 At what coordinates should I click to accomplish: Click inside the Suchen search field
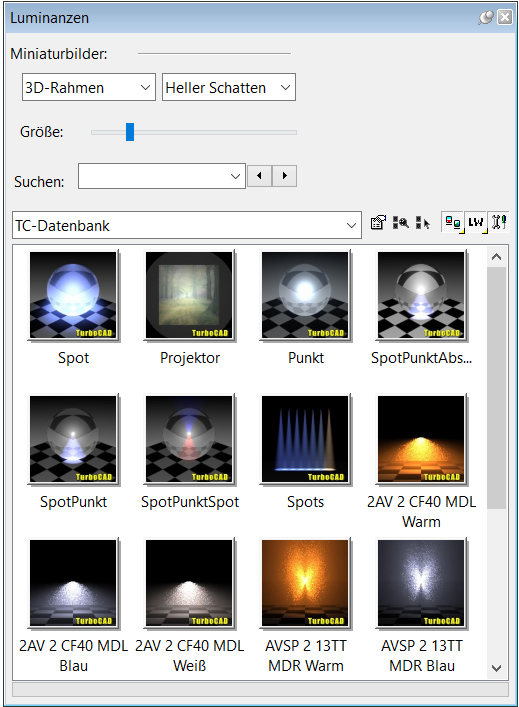click(x=152, y=176)
